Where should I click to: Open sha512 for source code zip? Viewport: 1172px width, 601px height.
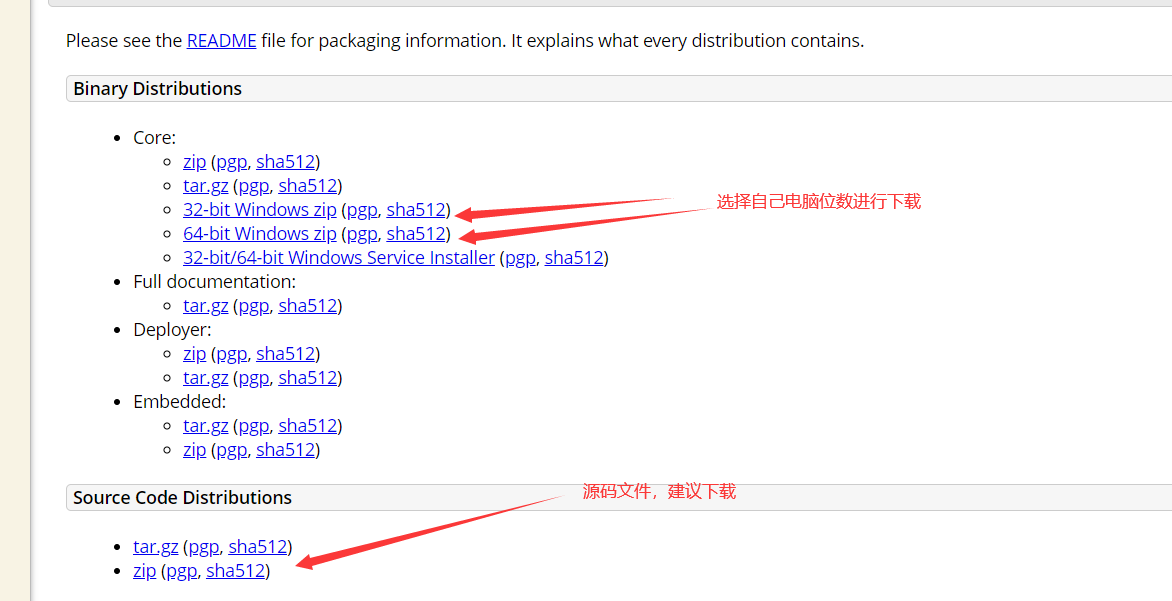[x=235, y=570]
